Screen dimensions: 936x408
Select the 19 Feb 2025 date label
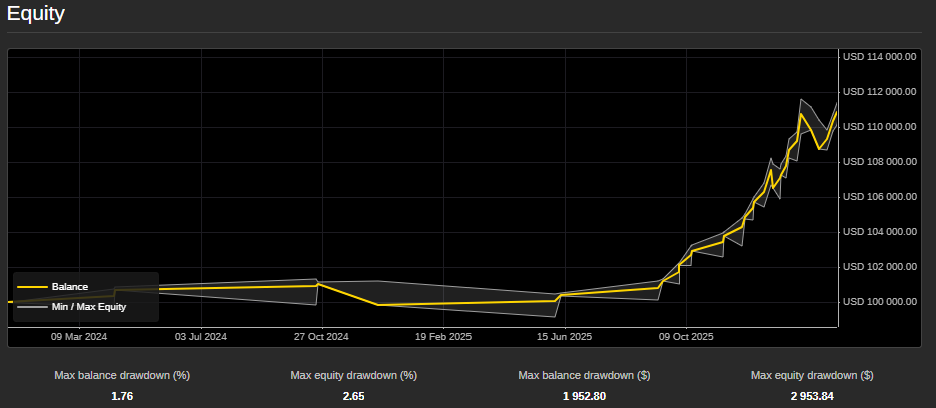click(443, 337)
